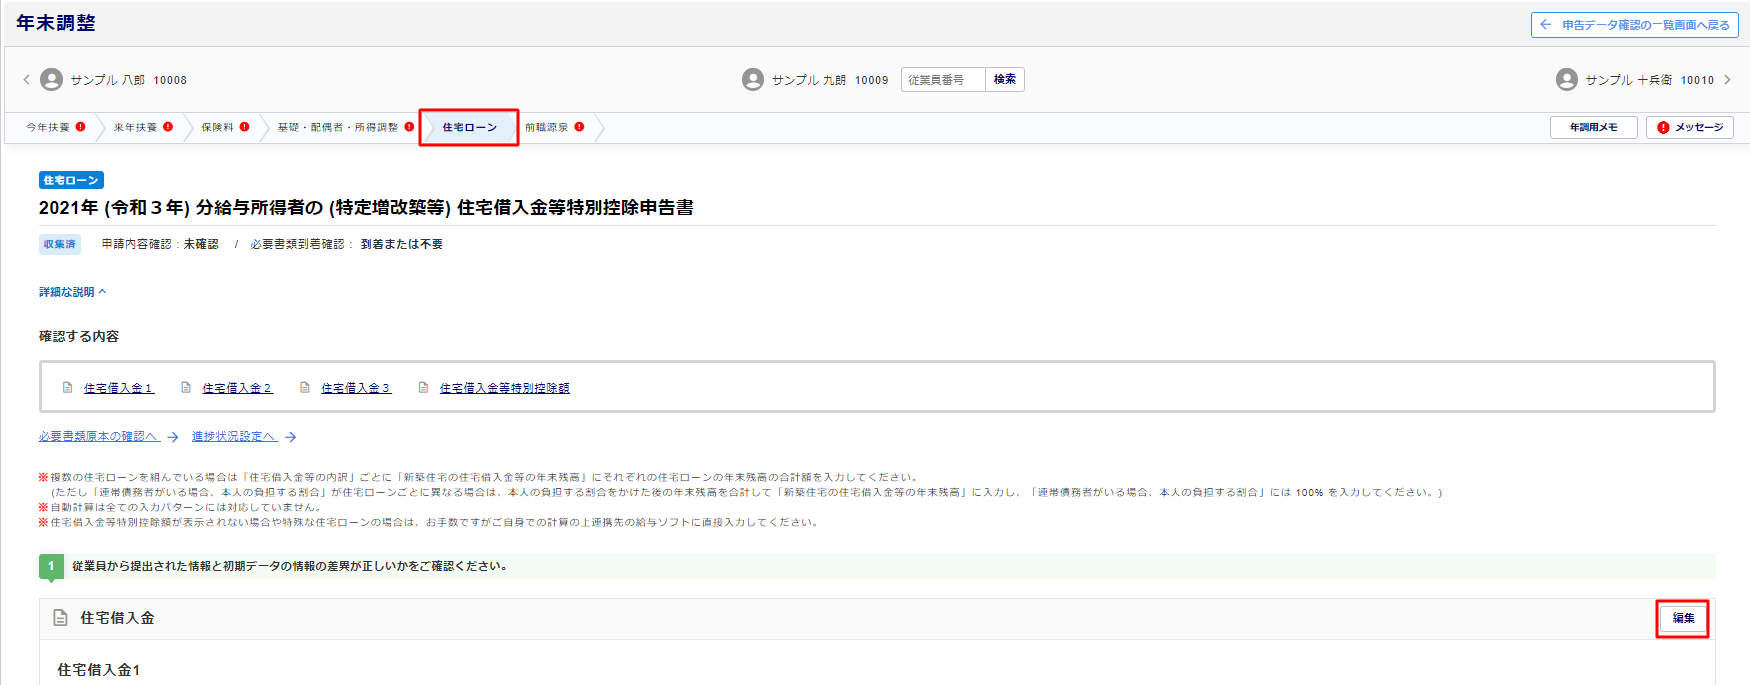Select next employee name サンプル 十兵衛 10010
This screenshot has width=1750, height=685.
[1649, 80]
